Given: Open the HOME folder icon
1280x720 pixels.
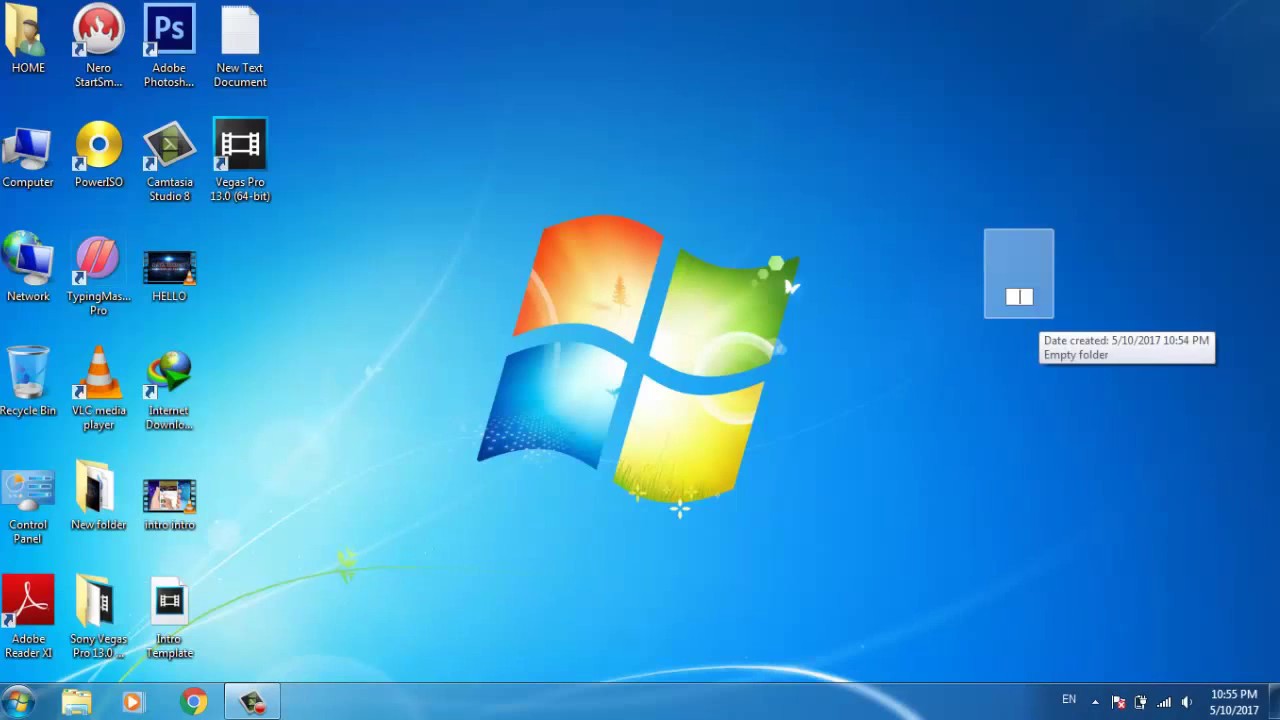Looking at the screenshot, I should [x=28, y=40].
